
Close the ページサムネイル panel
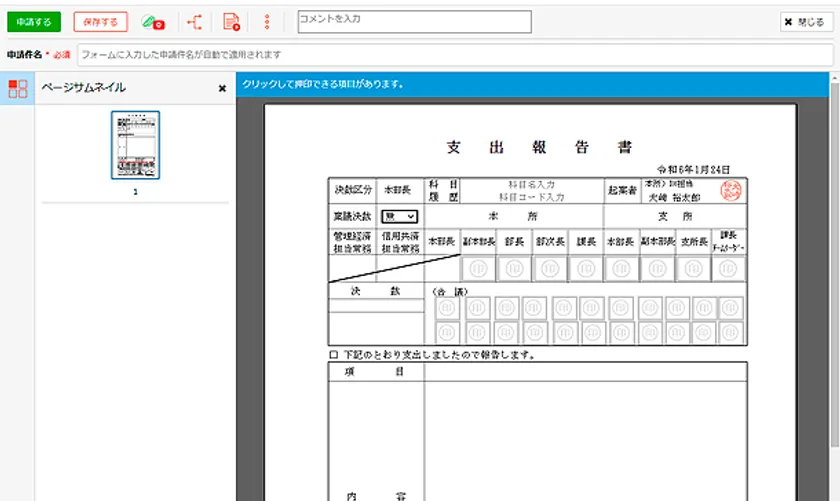tap(222, 88)
